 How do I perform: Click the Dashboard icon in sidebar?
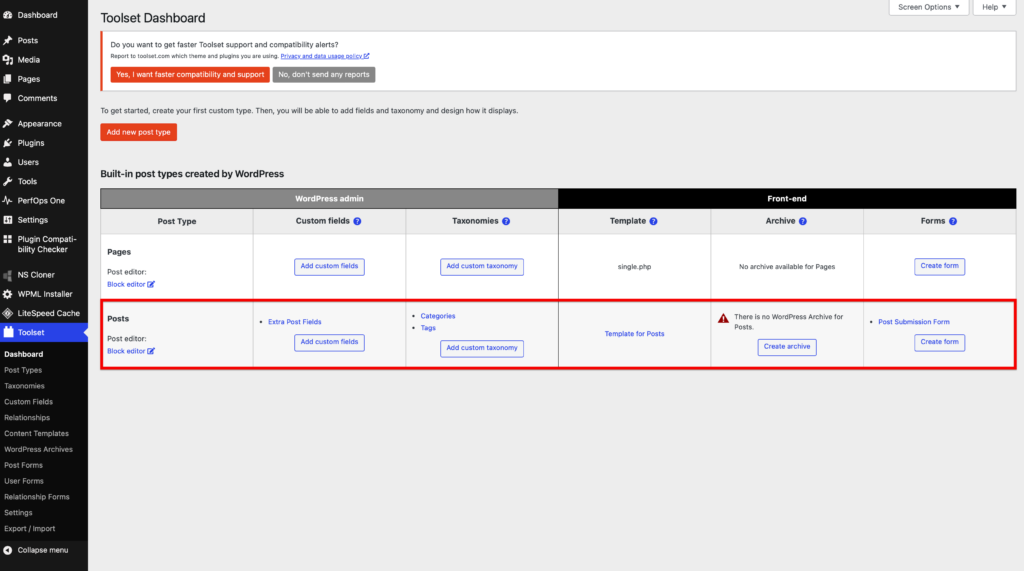[x=8, y=15]
